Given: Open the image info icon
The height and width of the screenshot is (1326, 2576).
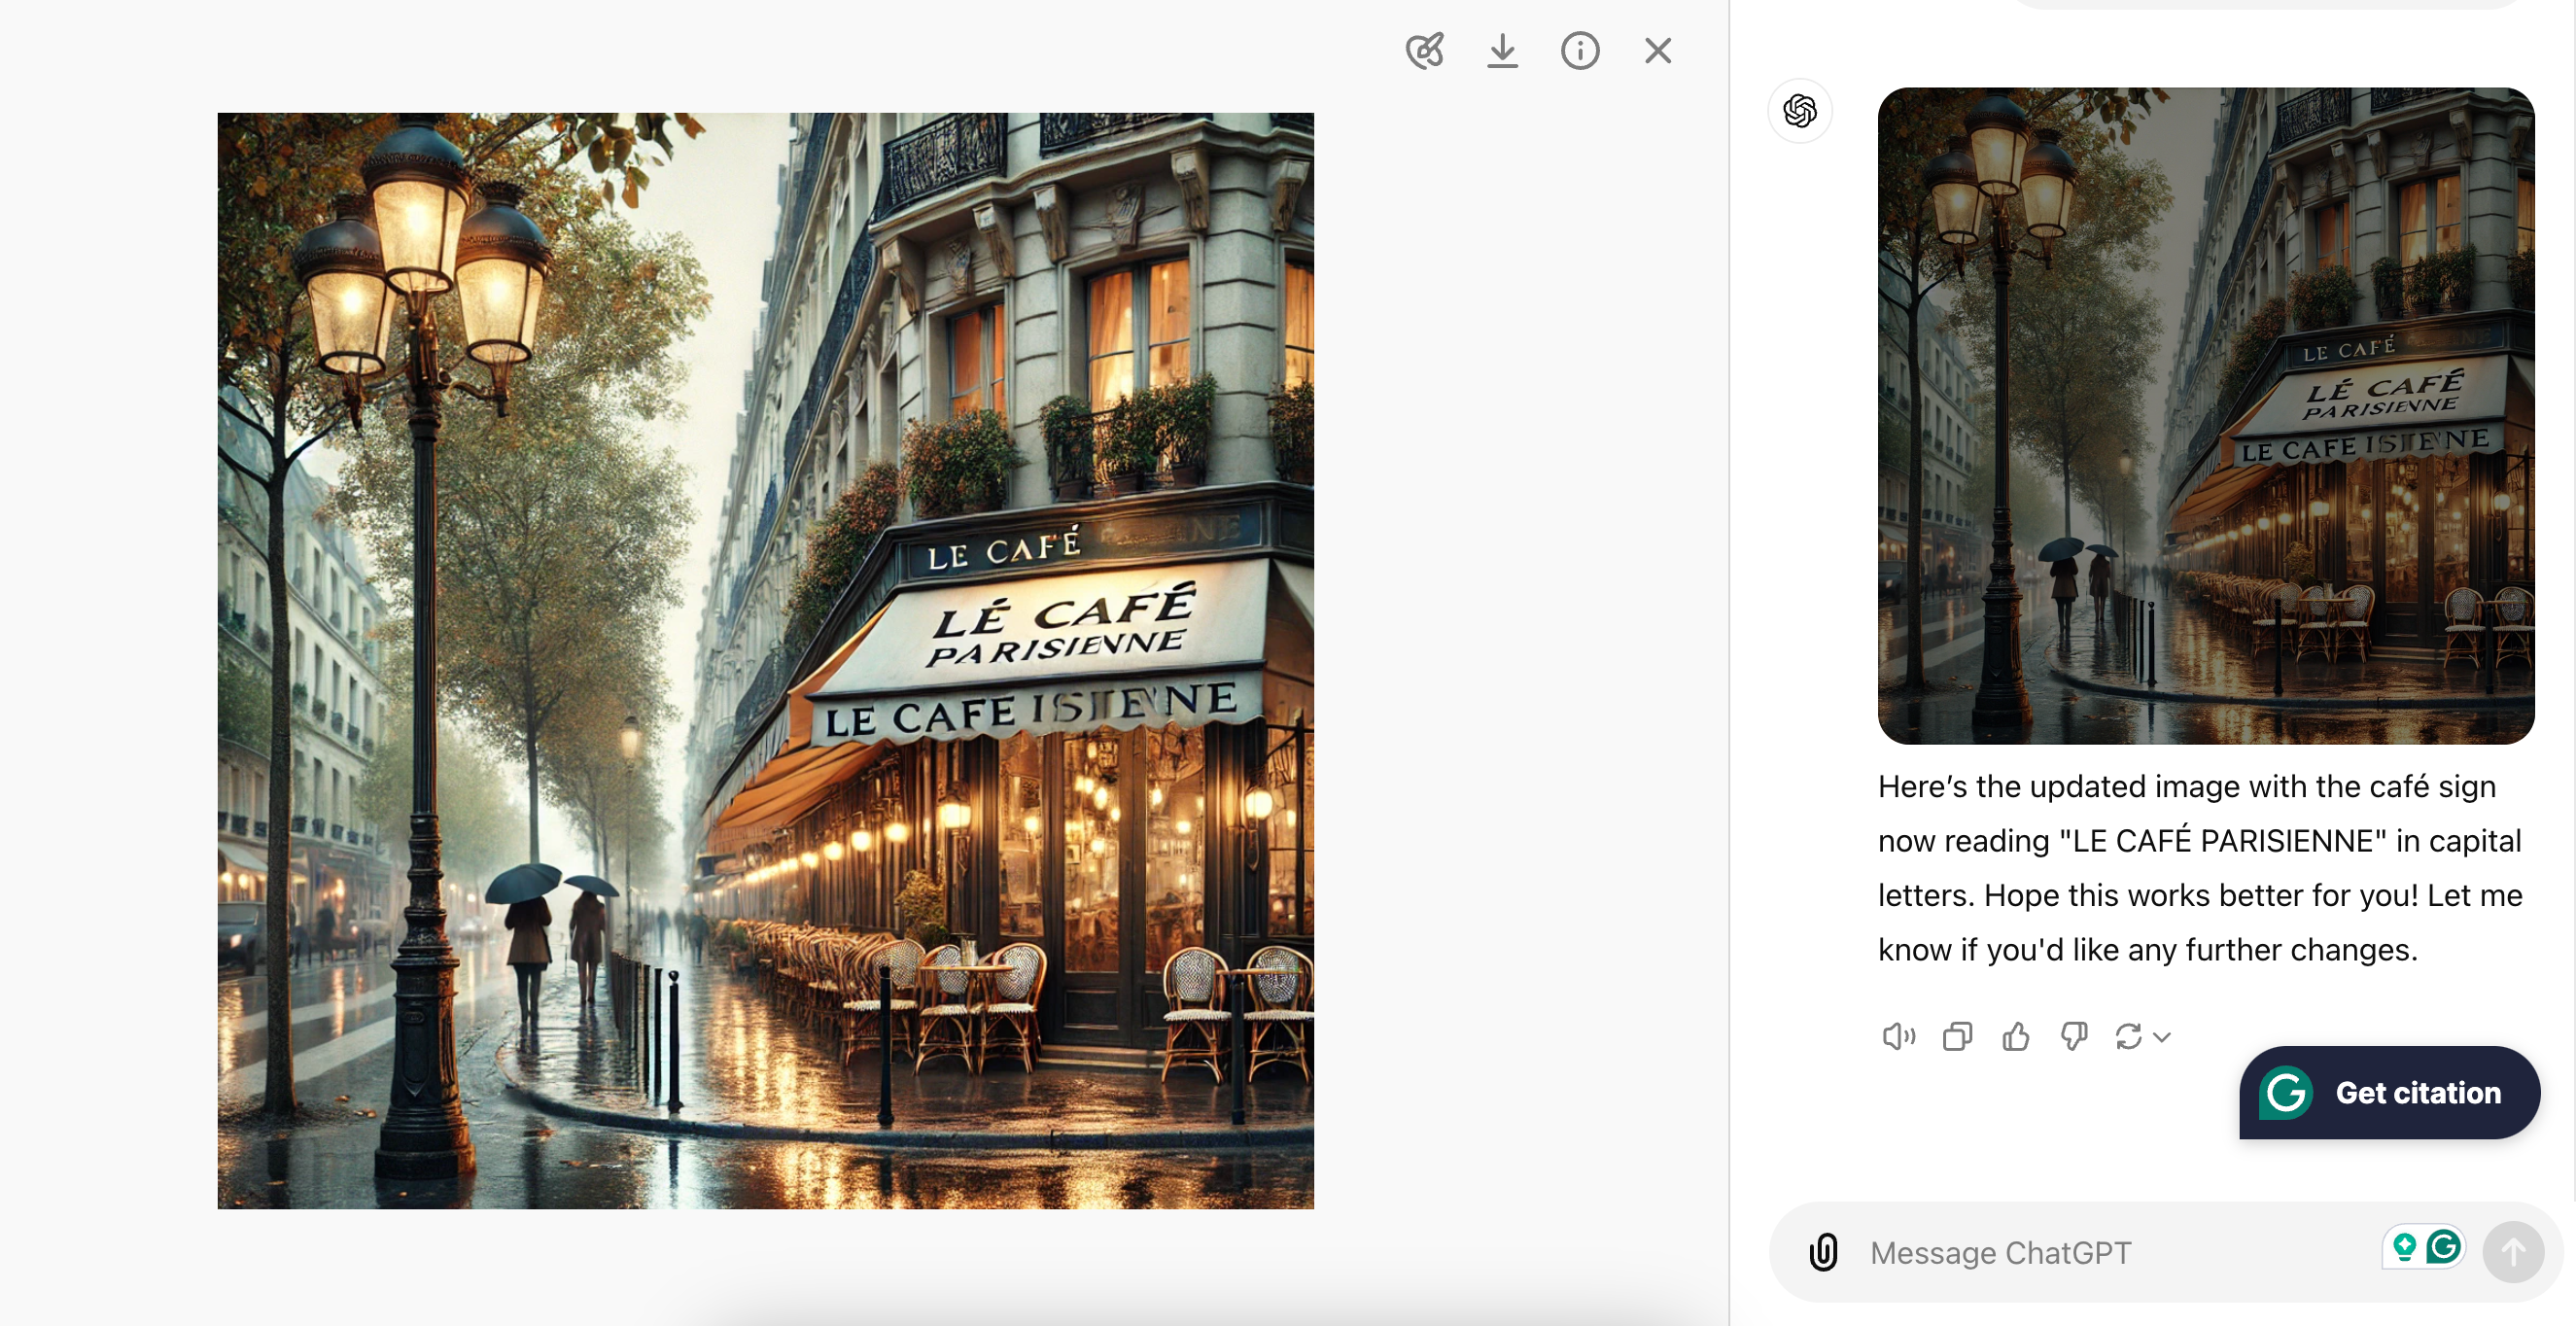Looking at the screenshot, I should pos(1580,50).
